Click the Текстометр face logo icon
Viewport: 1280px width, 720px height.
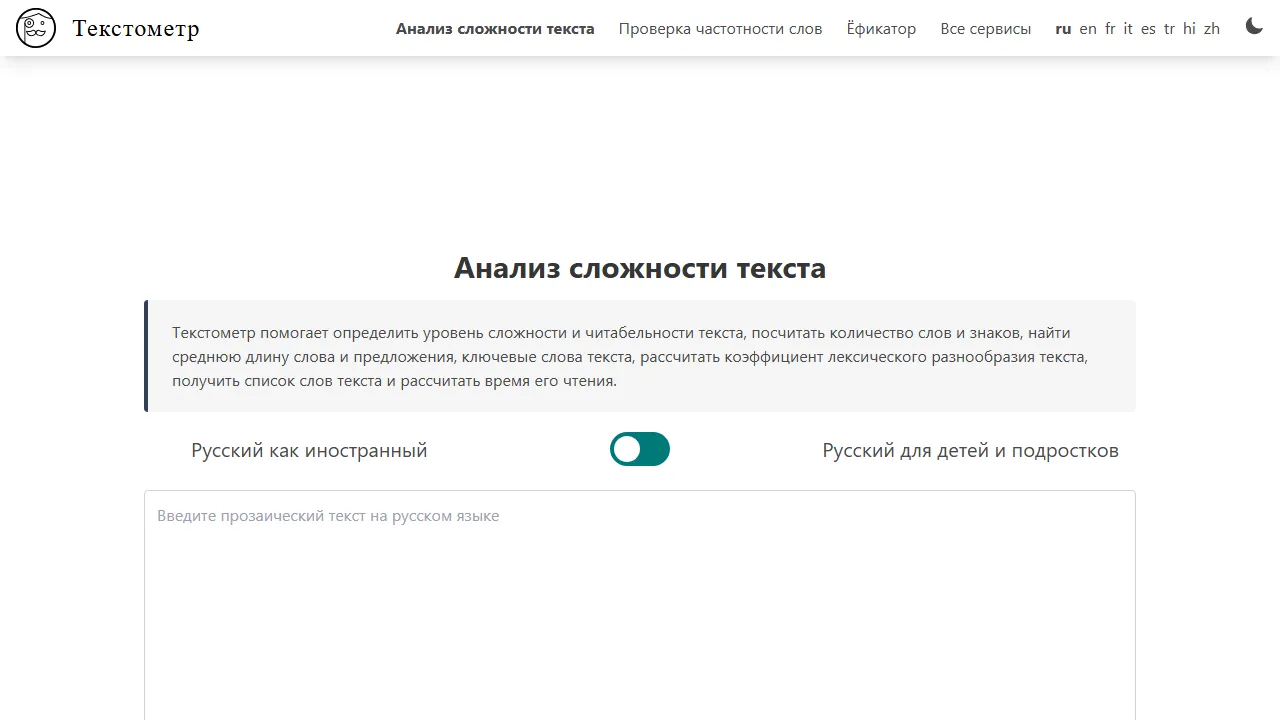(x=35, y=27)
